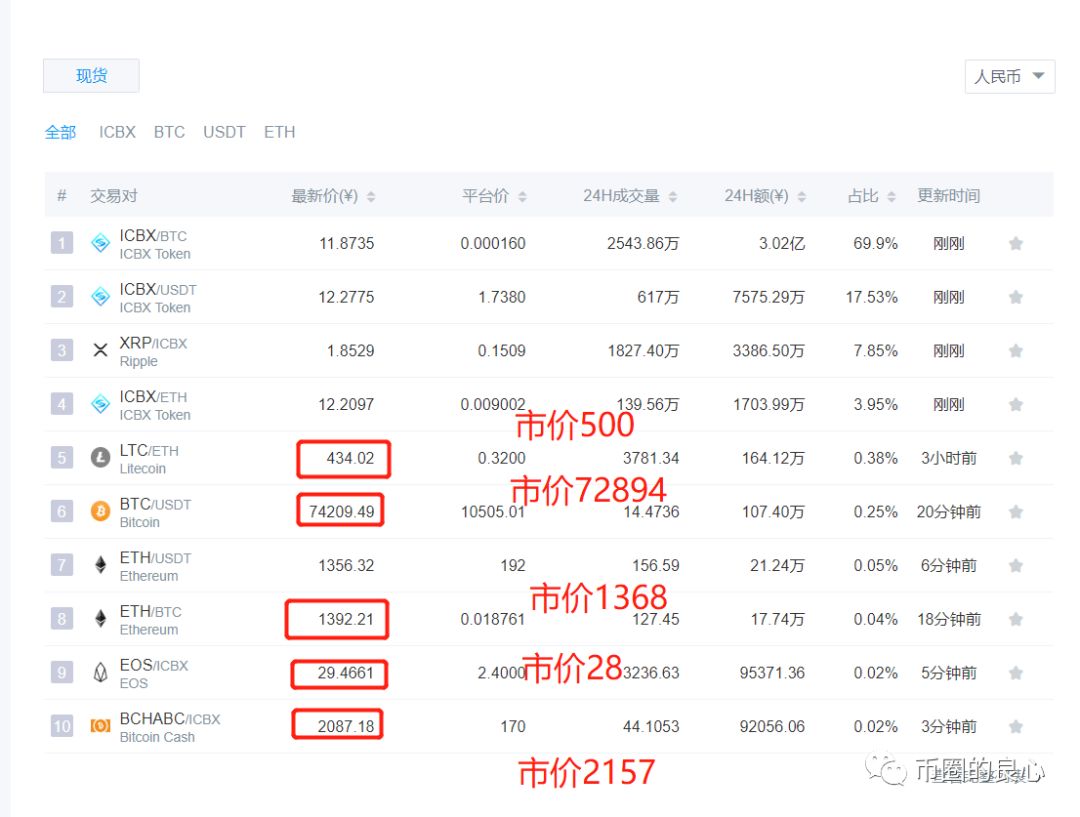Open the BTC/USDT trading pair link
1080x817 pixels.
(x=155, y=504)
